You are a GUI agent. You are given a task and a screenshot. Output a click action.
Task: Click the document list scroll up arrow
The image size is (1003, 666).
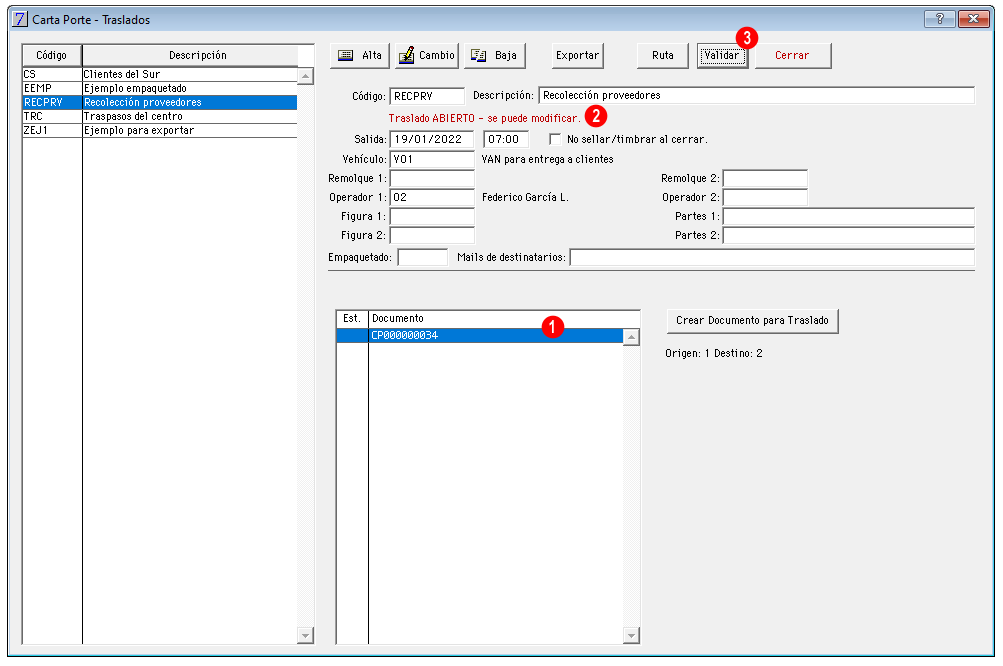(631, 337)
